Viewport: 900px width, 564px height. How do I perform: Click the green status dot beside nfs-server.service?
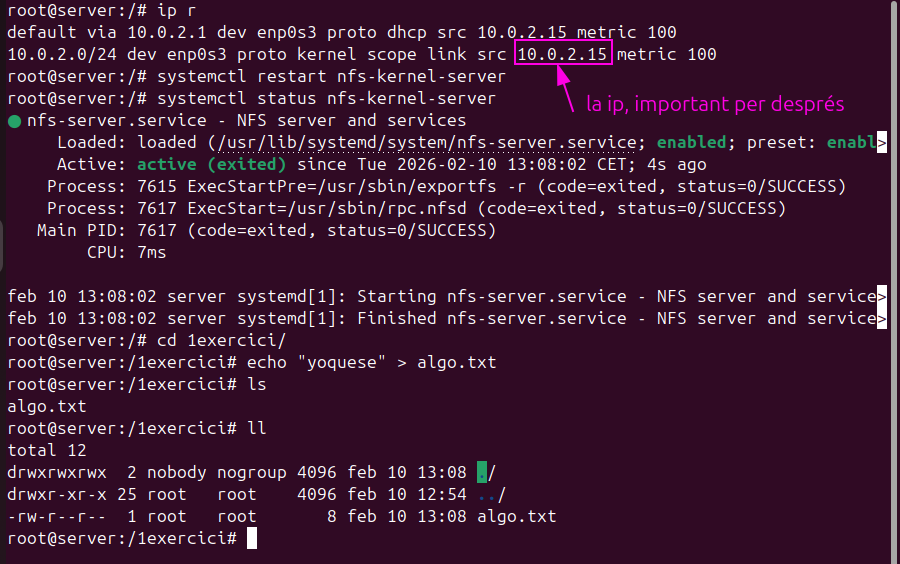(14, 121)
